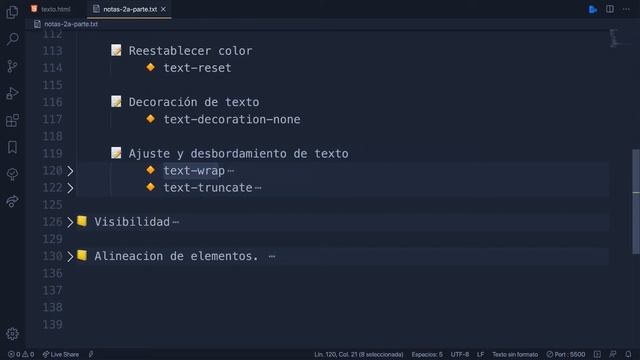Click the feedback icon in status bar
This screenshot has width=640, height=360.
(x=613, y=354)
